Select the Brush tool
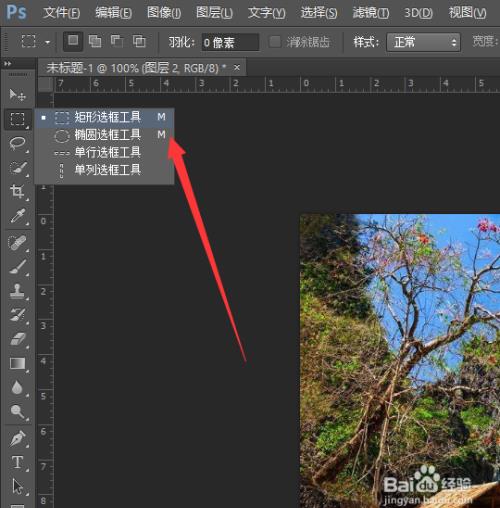Image resolution: width=500 pixels, height=508 pixels. 17,267
